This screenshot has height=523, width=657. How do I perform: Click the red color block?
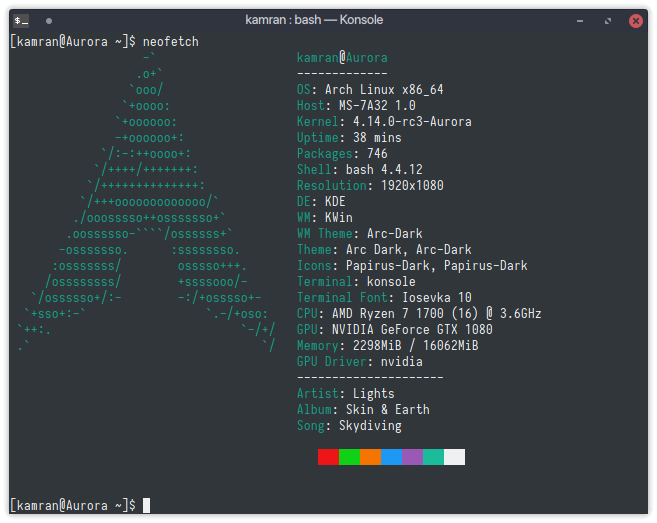coord(328,457)
